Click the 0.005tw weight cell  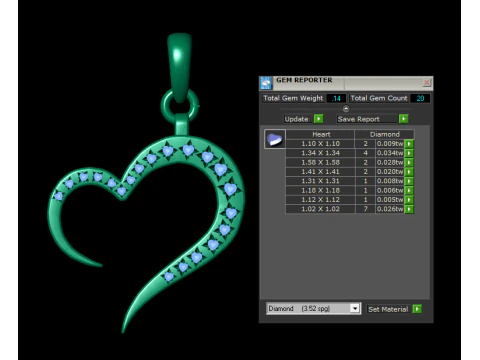(x=390, y=200)
